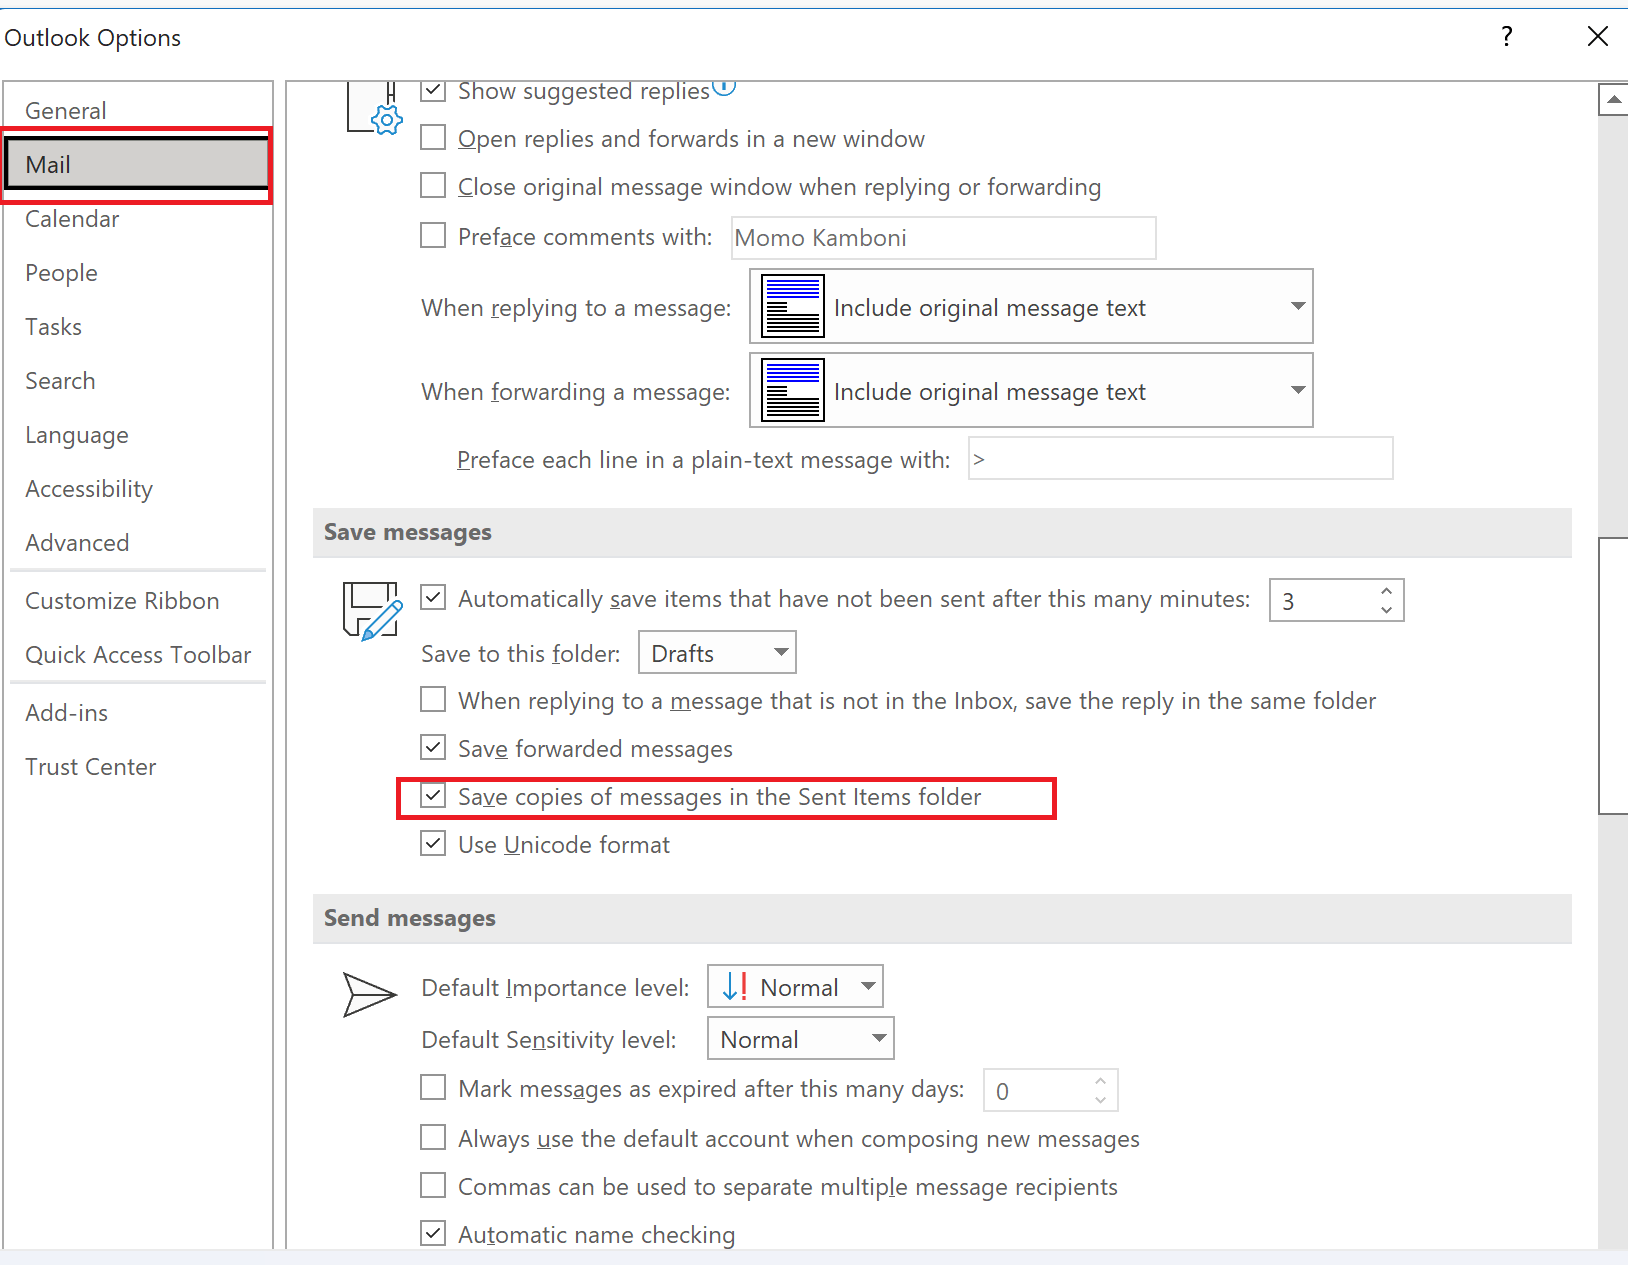Click the vertical scrollbar thumb
Viewport: 1628px width, 1265px height.
(x=1613, y=676)
